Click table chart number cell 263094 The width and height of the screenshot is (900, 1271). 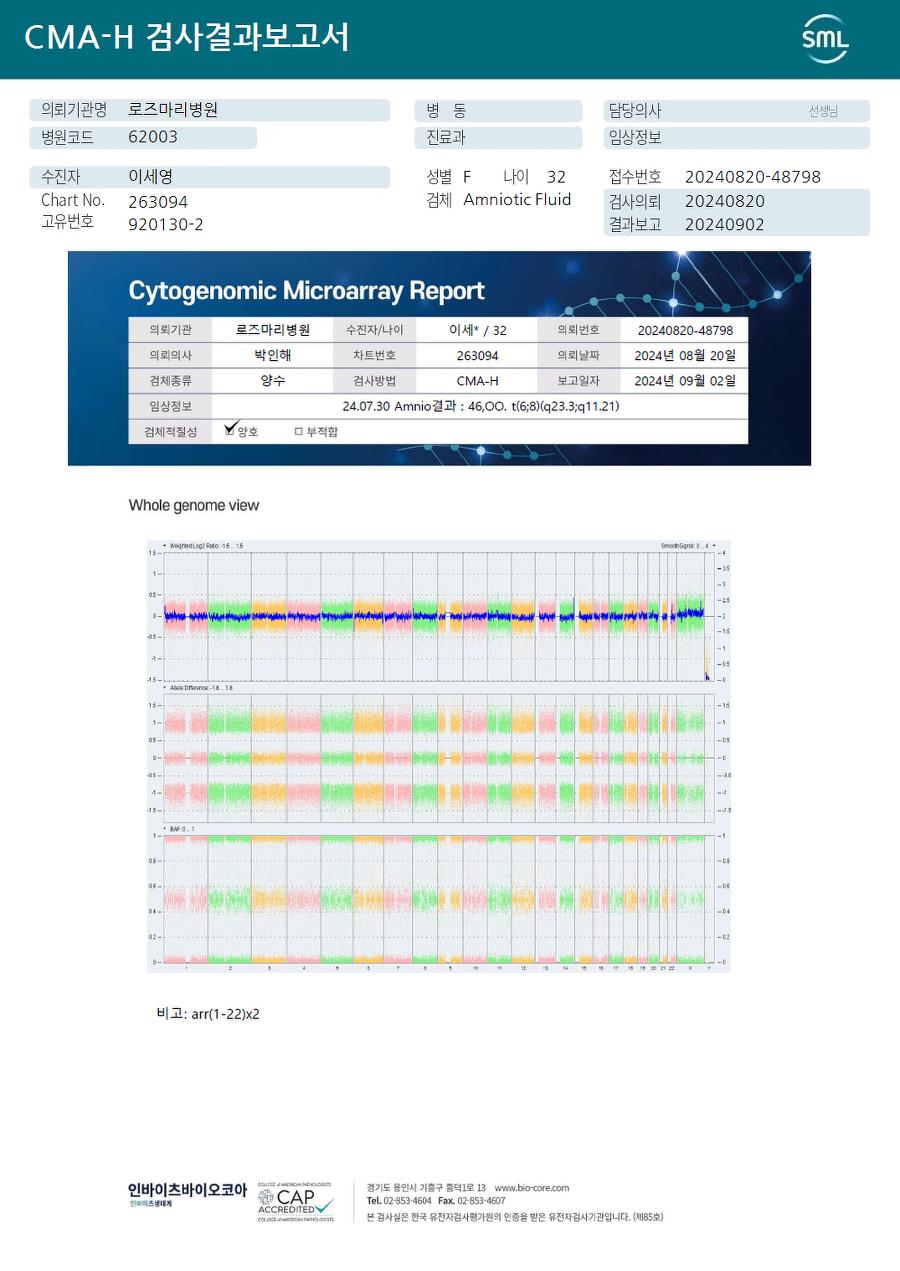pyautogui.click(x=478, y=355)
